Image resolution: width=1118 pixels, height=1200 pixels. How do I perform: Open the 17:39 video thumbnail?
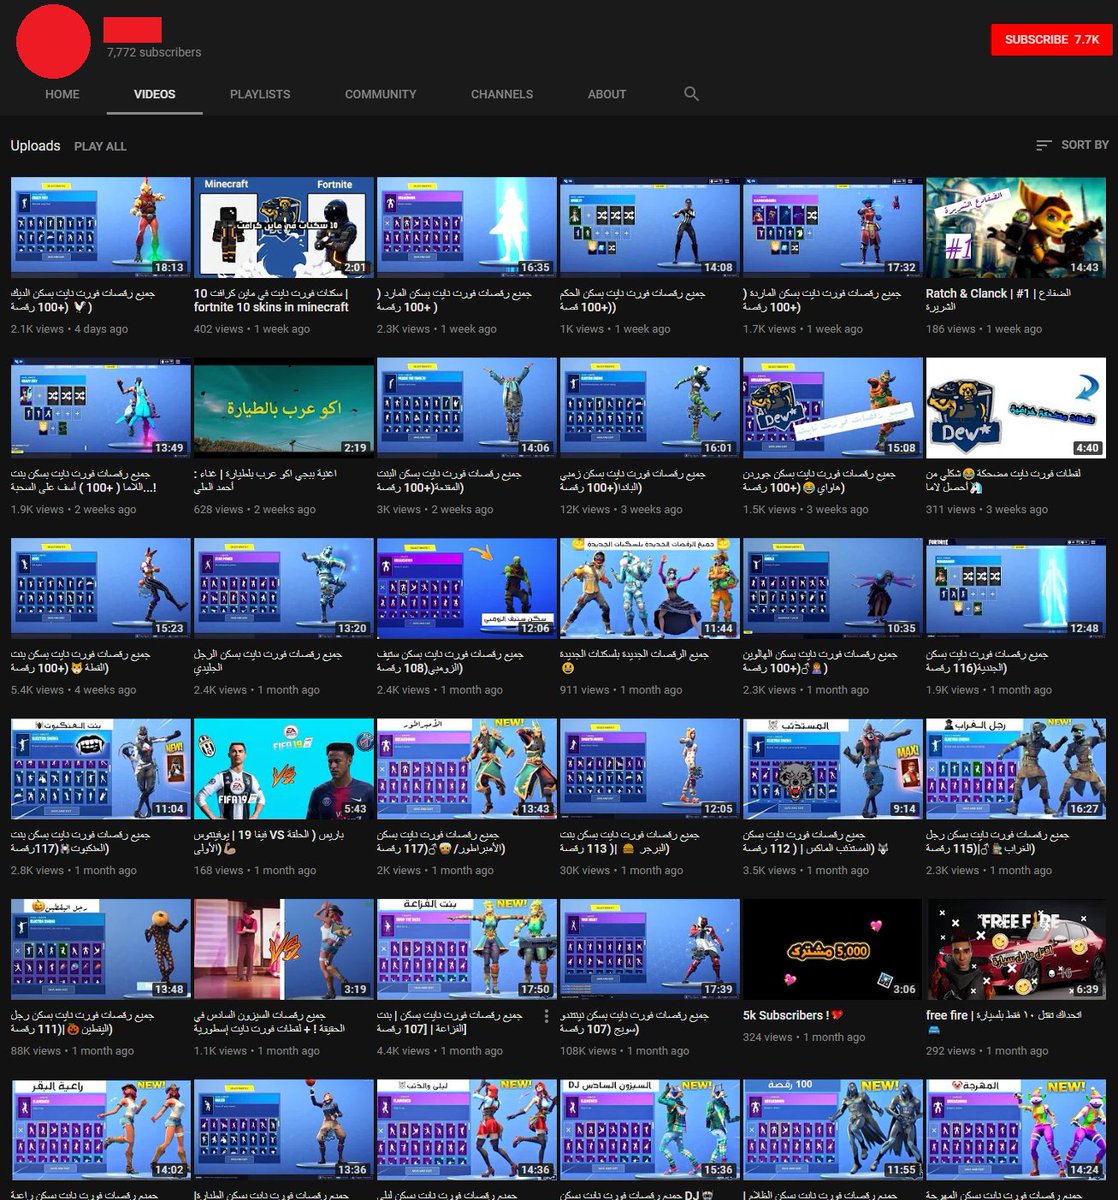point(650,949)
